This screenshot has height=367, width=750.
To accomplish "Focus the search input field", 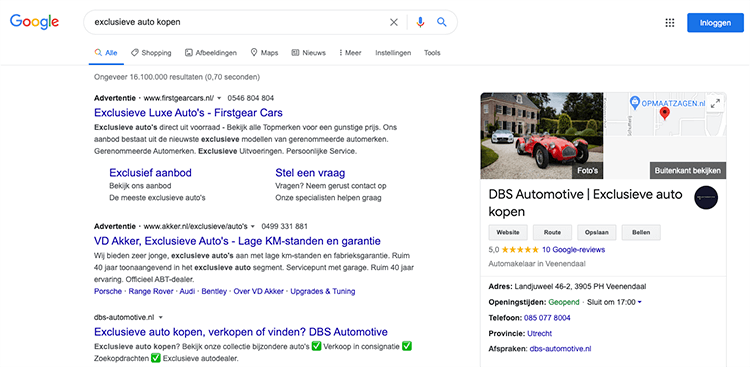I will [x=237, y=22].
